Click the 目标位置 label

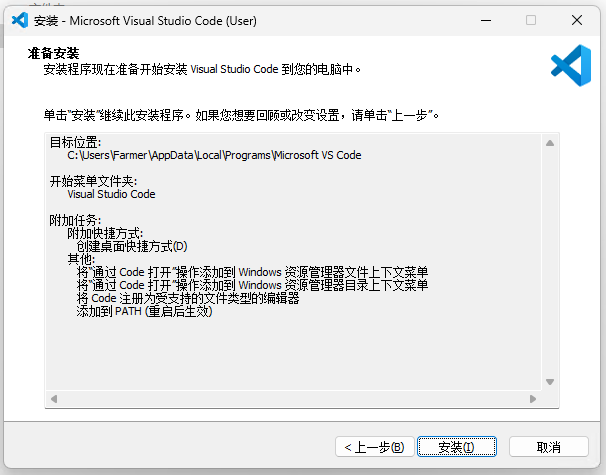point(75,142)
